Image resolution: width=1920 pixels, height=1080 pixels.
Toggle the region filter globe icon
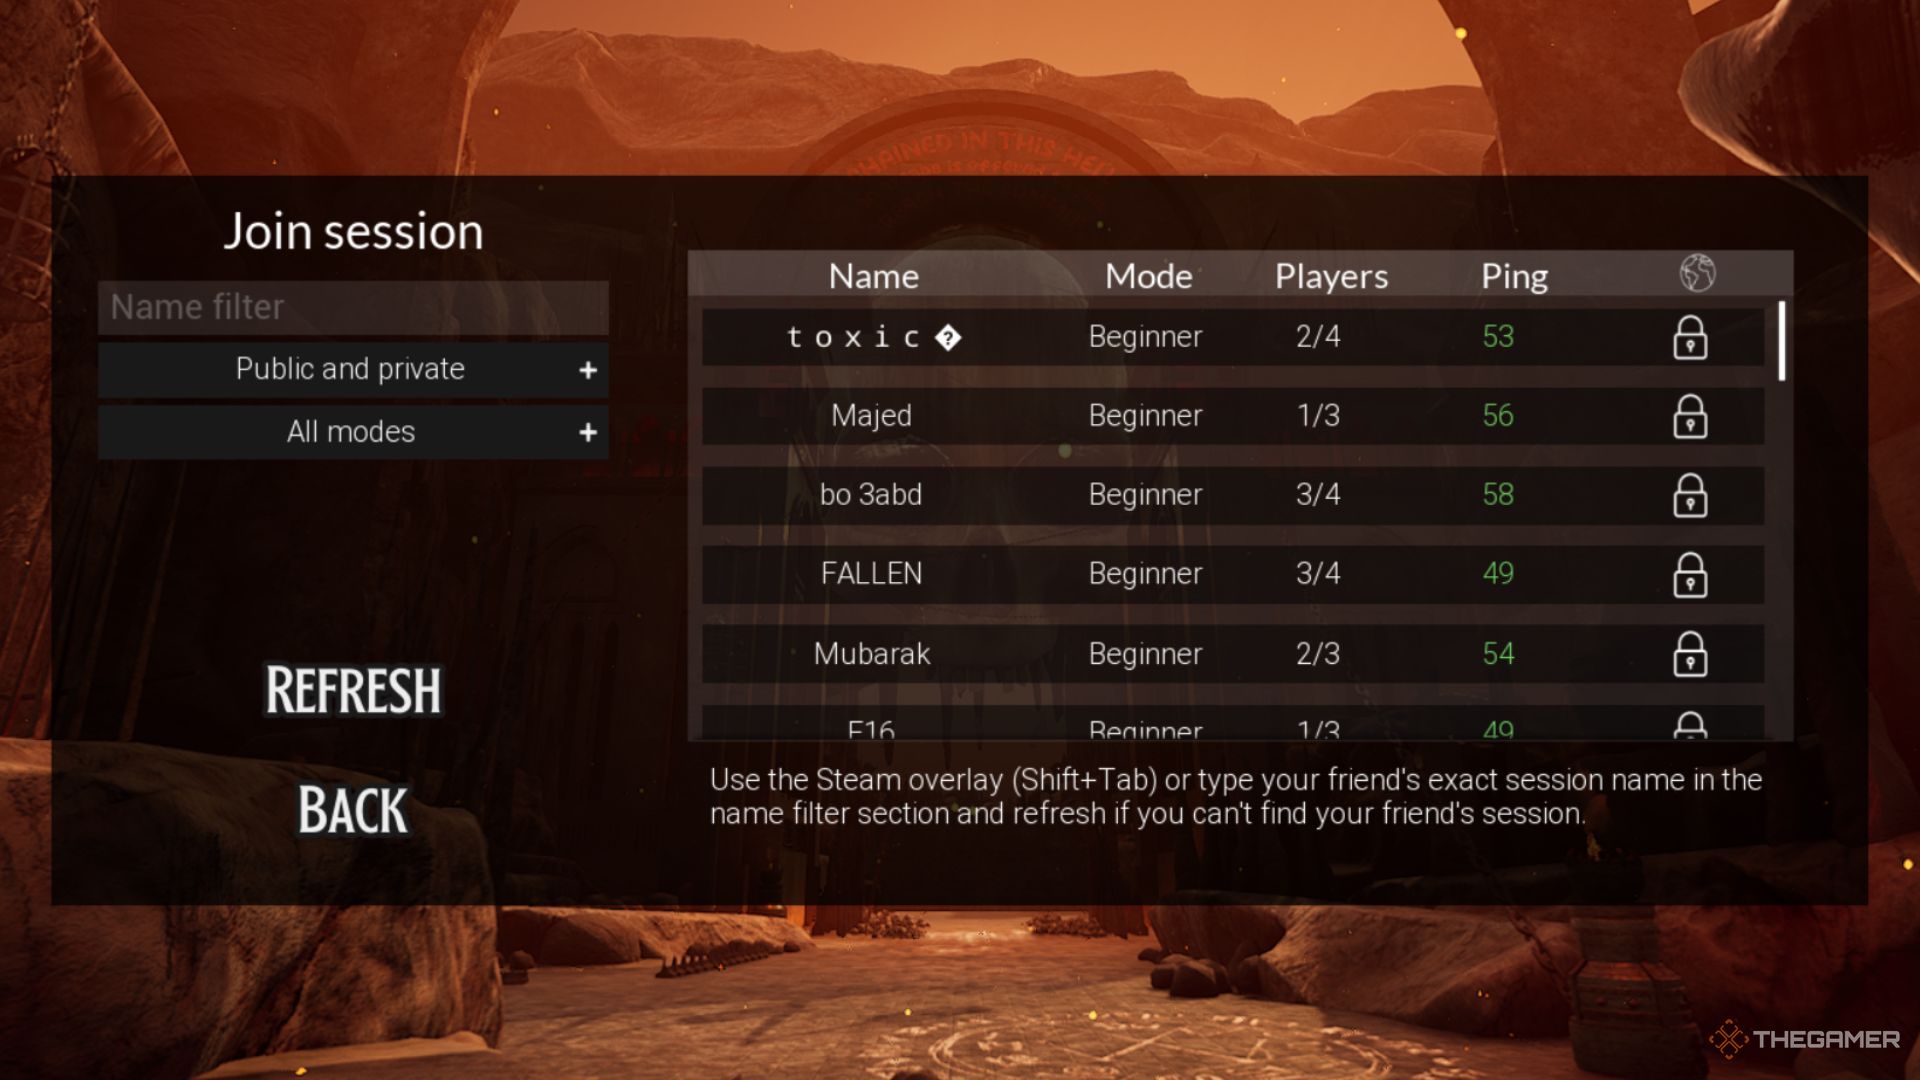1696,274
